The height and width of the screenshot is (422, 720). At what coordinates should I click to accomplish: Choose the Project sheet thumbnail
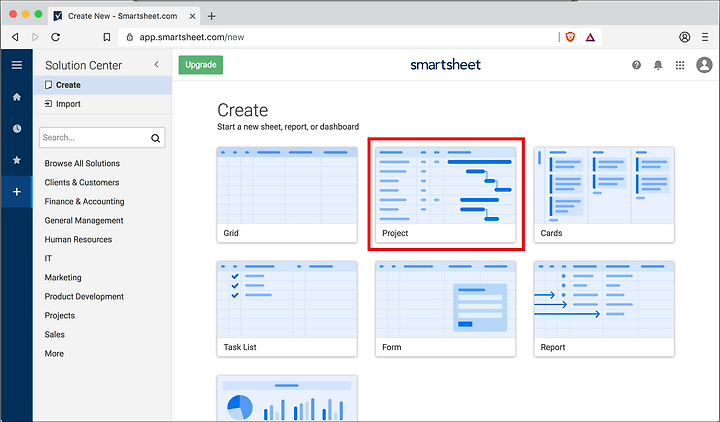[445, 195]
